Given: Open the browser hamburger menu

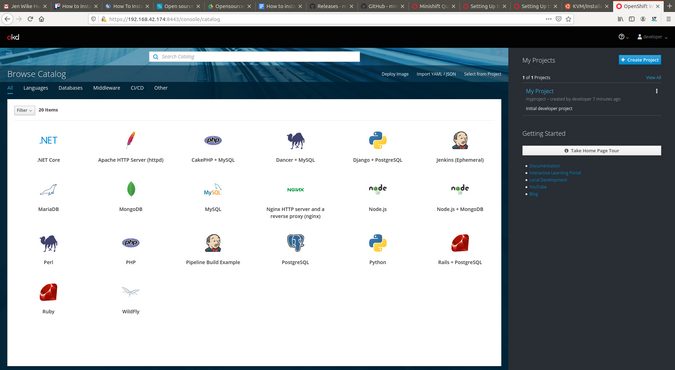Looking at the screenshot, I should tap(669, 19).
